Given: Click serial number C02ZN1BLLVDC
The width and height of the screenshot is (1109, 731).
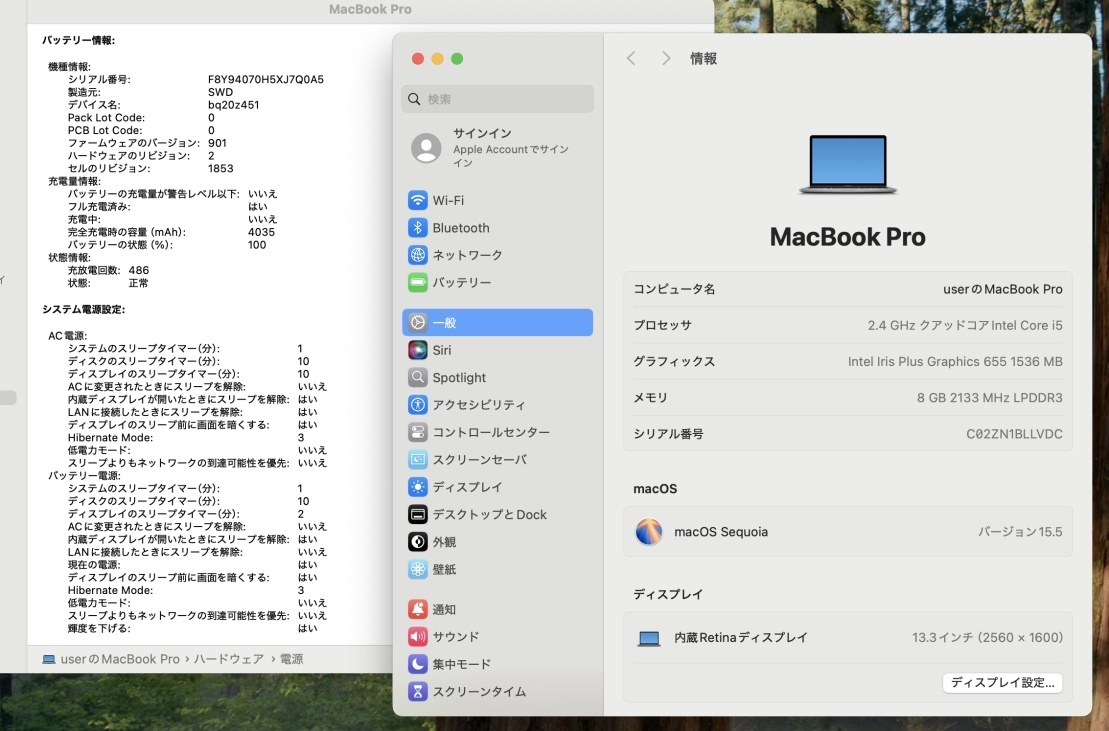Looking at the screenshot, I should click(1014, 434).
